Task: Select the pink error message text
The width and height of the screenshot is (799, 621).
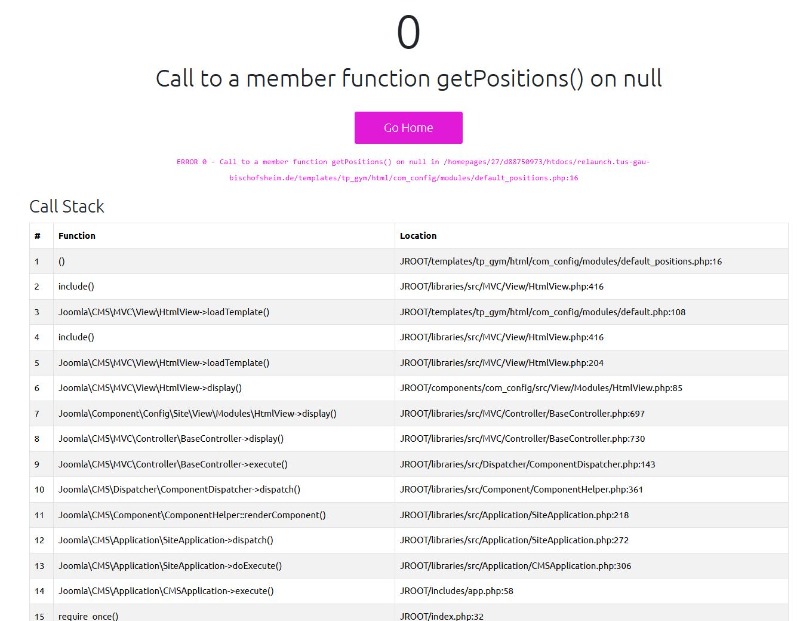Action: [x=413, y=170]
